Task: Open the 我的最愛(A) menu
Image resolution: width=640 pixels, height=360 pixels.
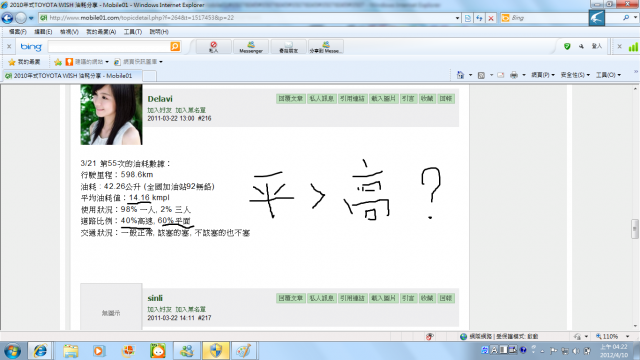Action: tap(101, 32)
